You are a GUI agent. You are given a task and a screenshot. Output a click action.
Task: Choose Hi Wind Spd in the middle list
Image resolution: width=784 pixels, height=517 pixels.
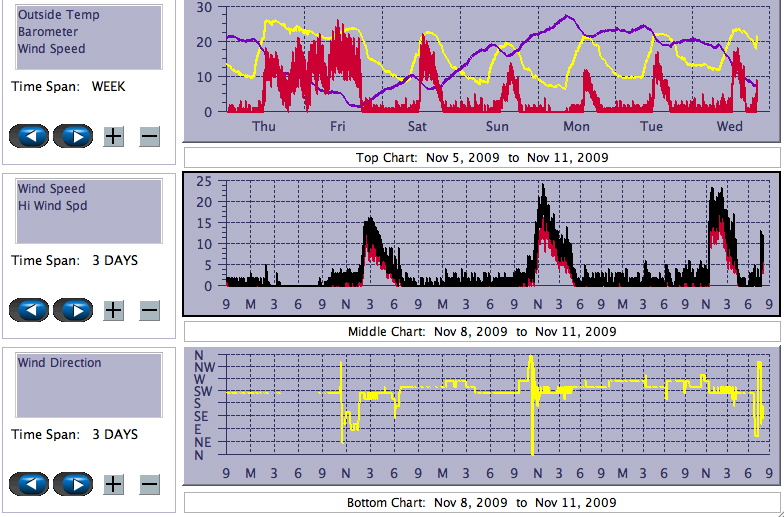52,206
